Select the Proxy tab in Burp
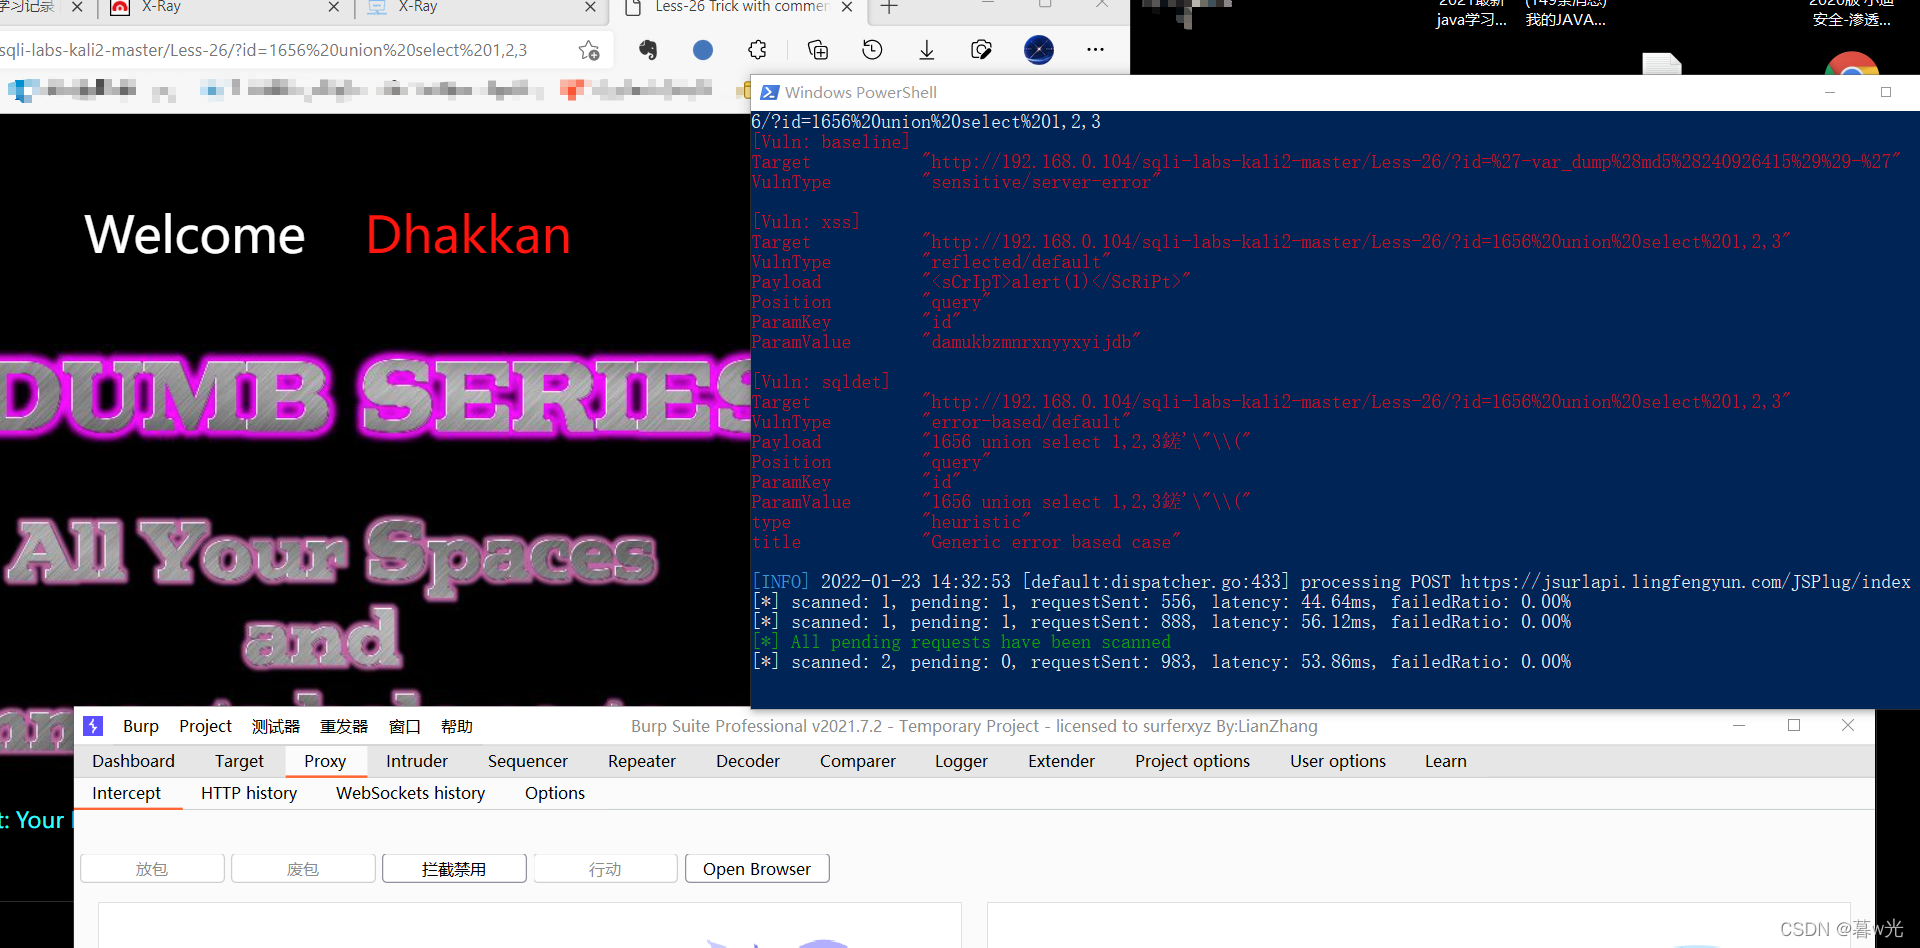 tap(325, 761)
